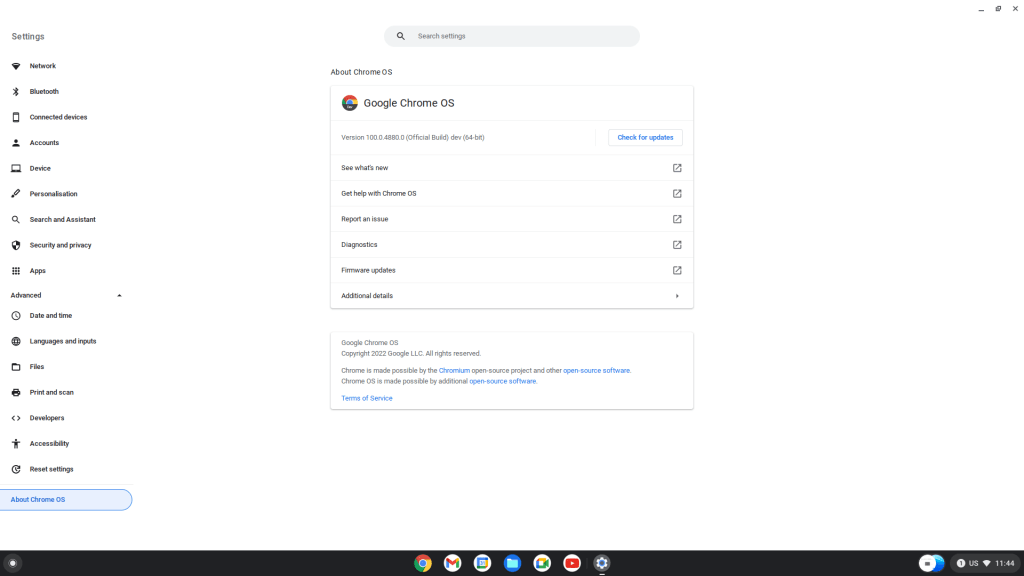Click Report an issue row text
The image size is (1024, 576).
click(364, 219)
